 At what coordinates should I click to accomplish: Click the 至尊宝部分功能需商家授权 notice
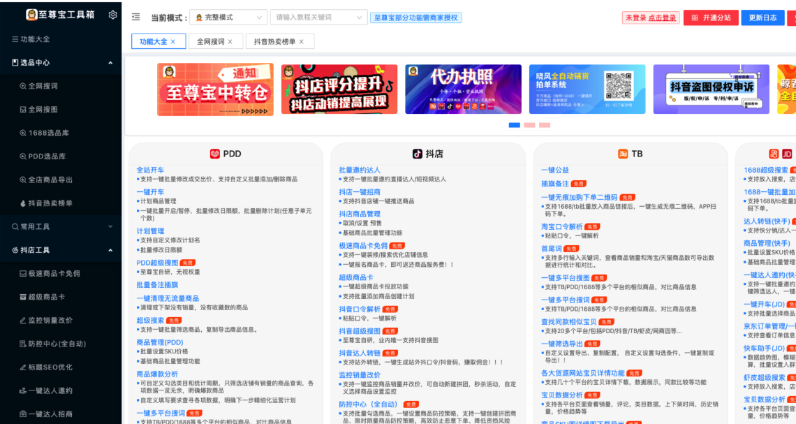point(416,18)
